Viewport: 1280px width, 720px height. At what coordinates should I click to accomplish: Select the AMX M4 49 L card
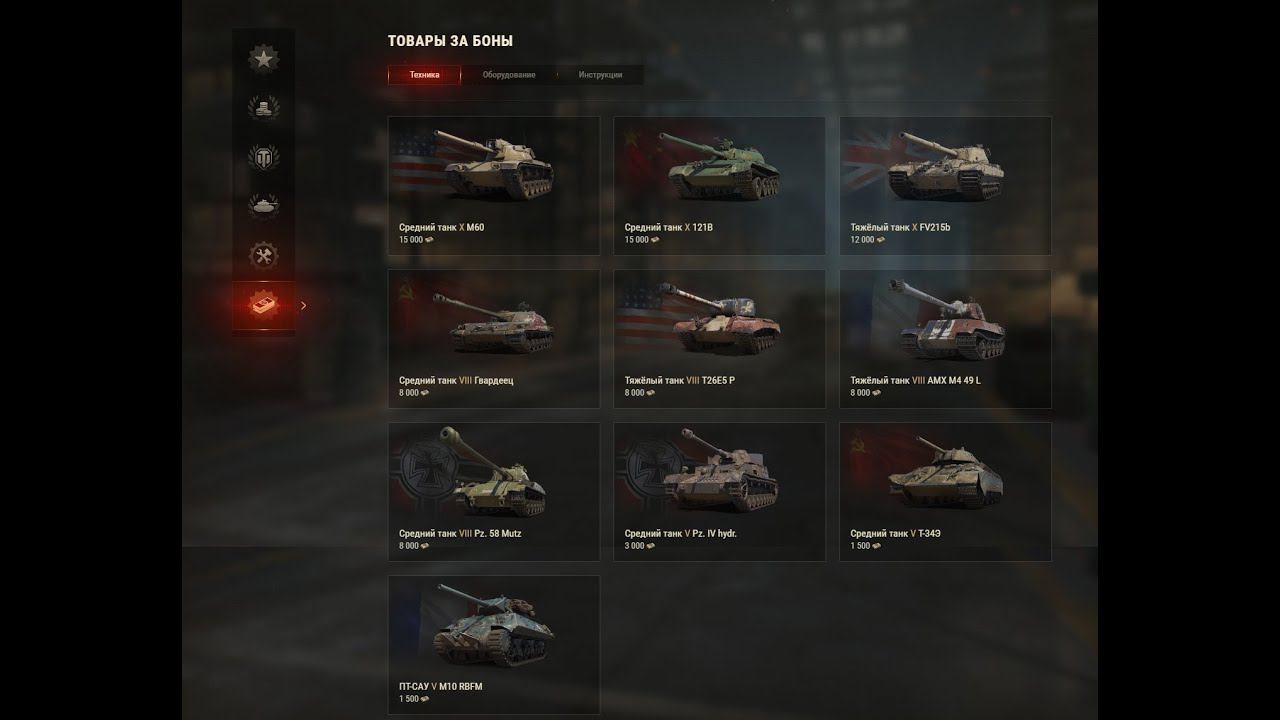click(x=945, y=338)
